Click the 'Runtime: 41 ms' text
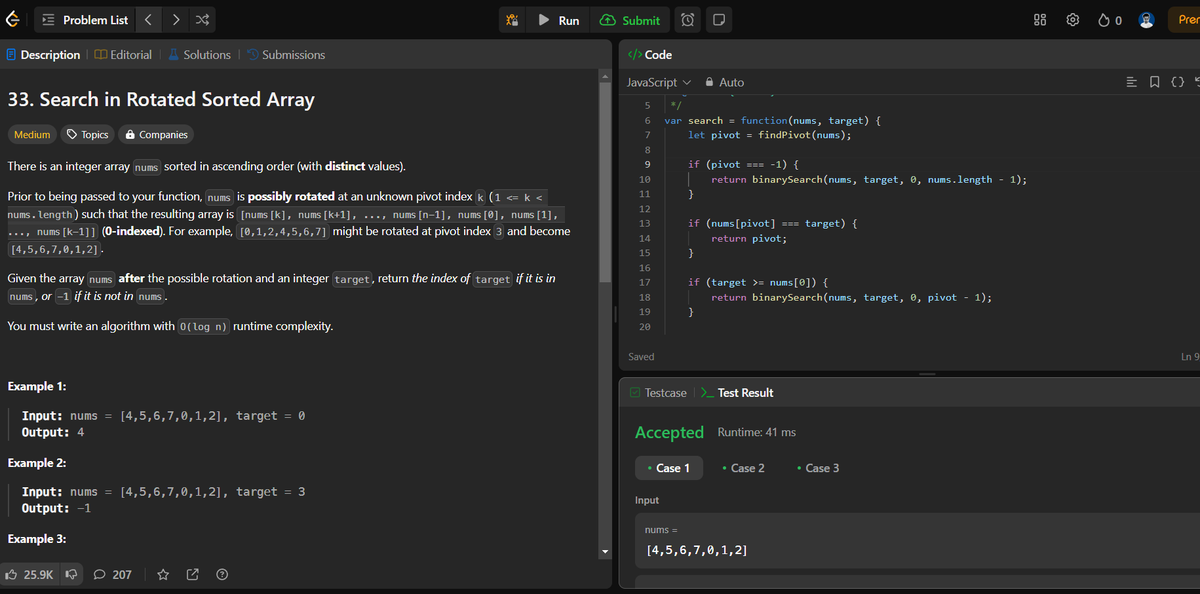1200x594 pixels. 757,432
